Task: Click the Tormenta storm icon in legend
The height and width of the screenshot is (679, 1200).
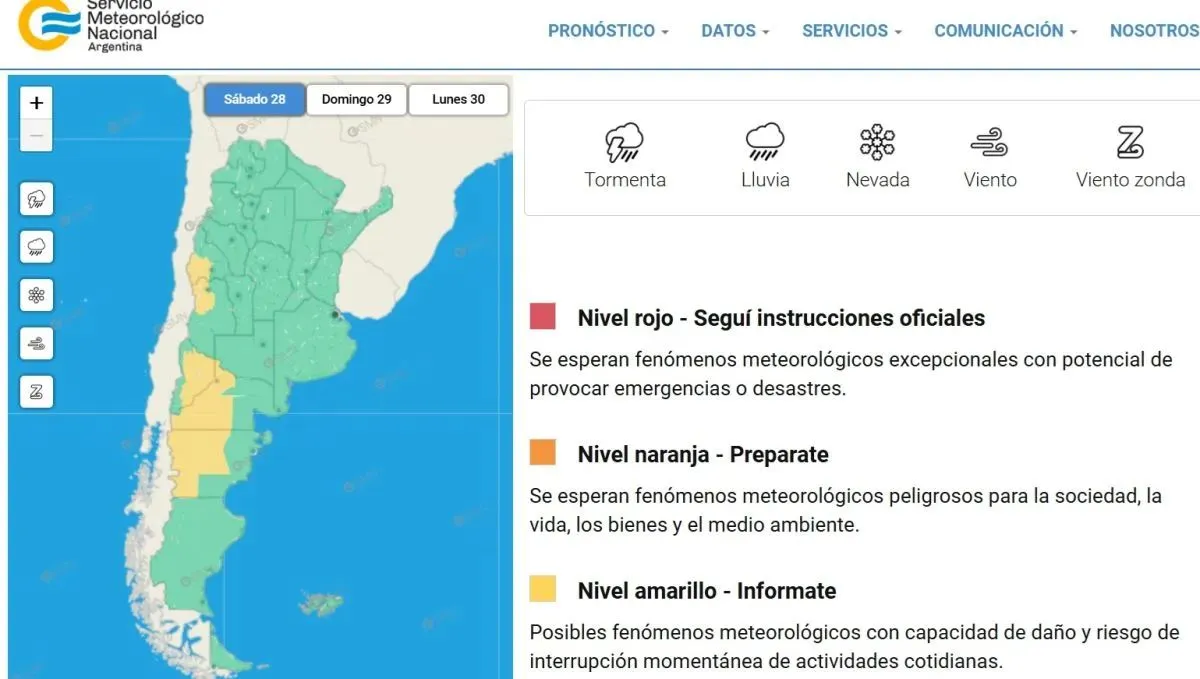Action: [625, 143]
